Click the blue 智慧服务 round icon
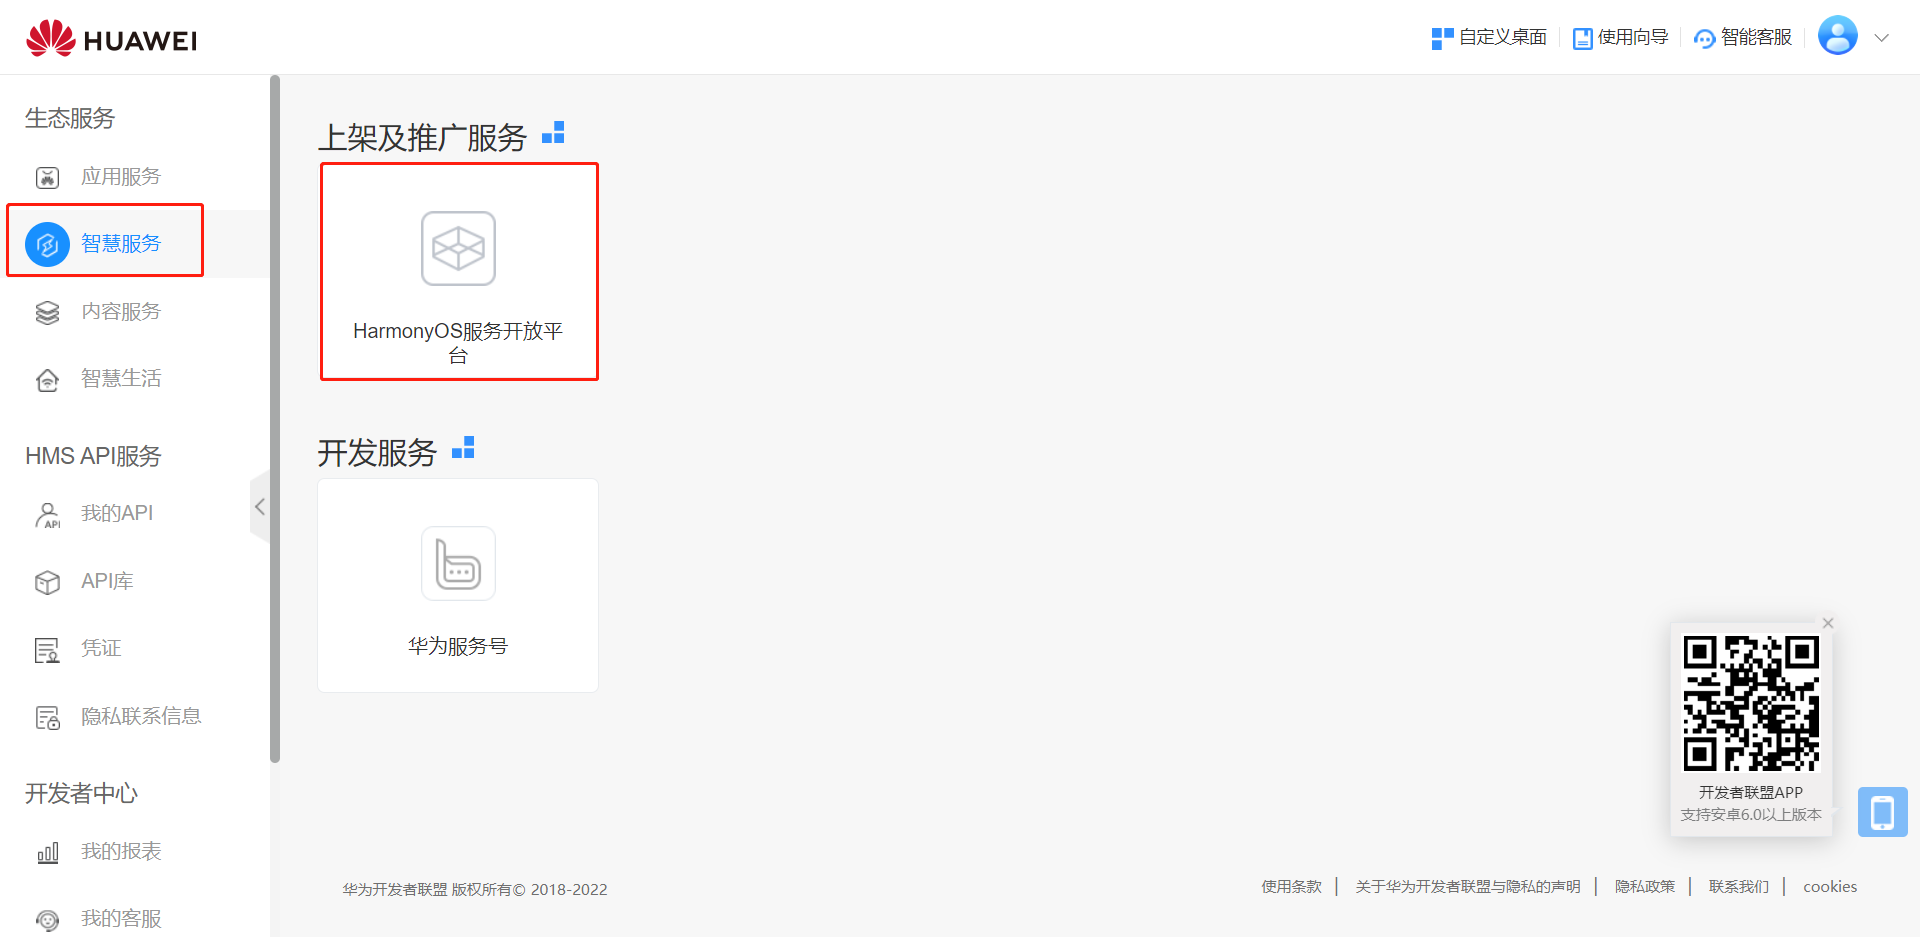The image size is (1920, 937). coord(47,244)
